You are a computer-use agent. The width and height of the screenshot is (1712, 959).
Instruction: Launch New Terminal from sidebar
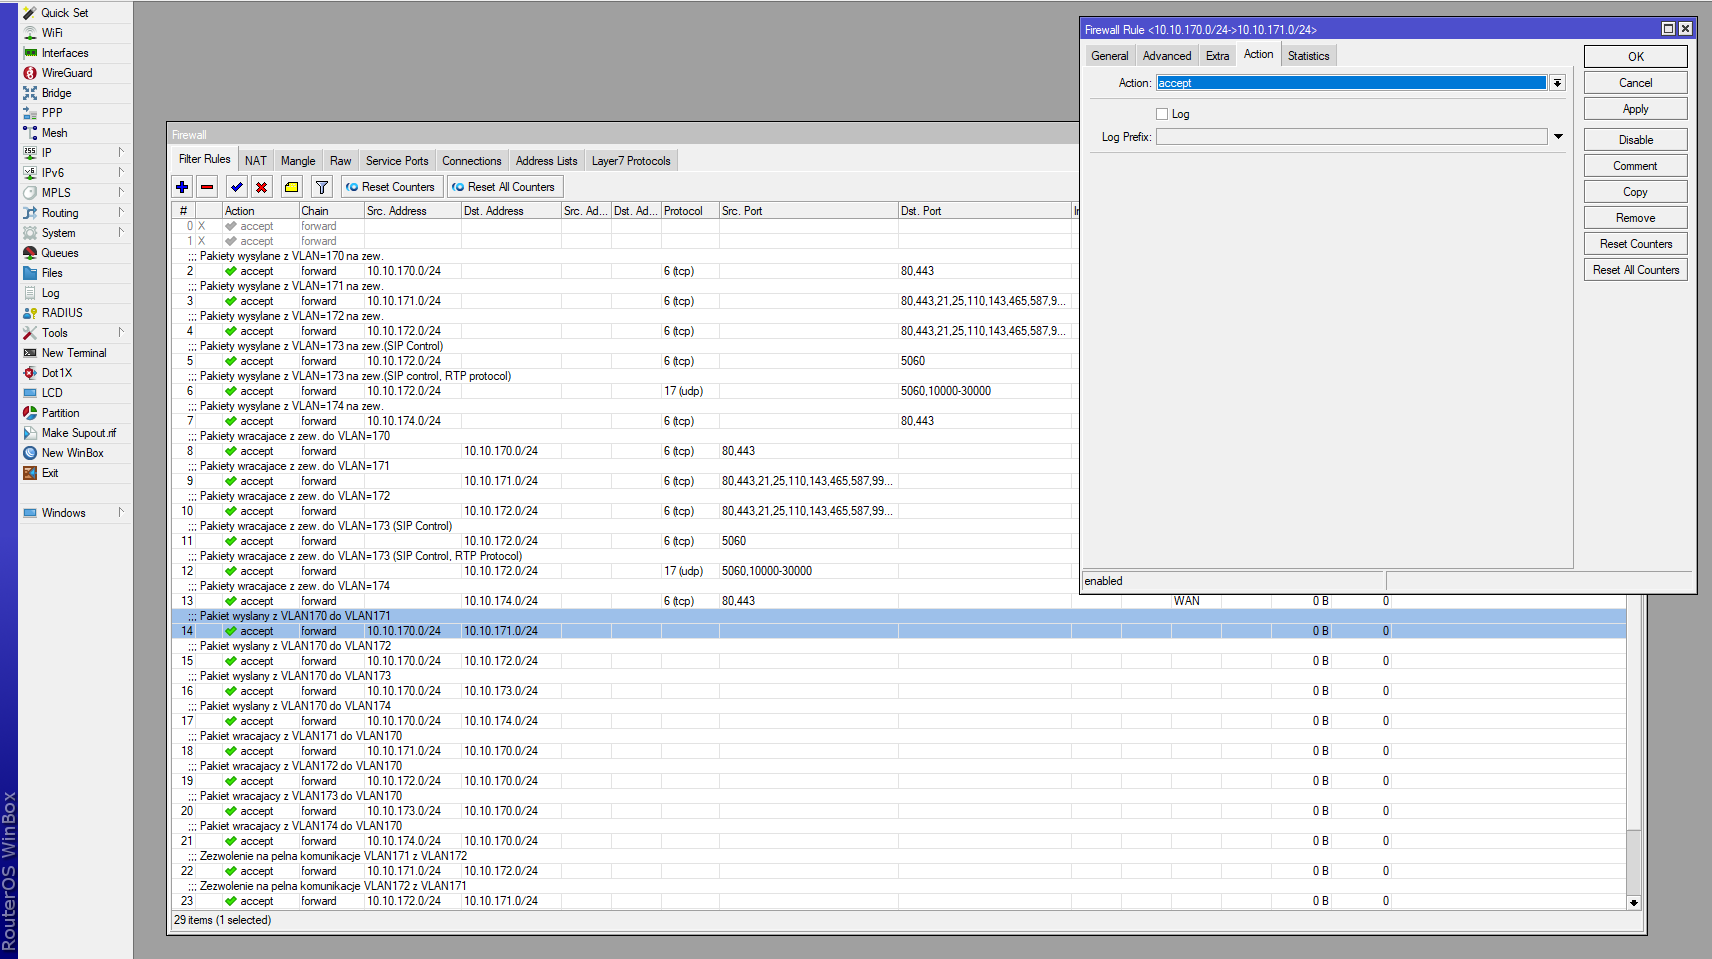pyautogui.click(x=74, y=353)
